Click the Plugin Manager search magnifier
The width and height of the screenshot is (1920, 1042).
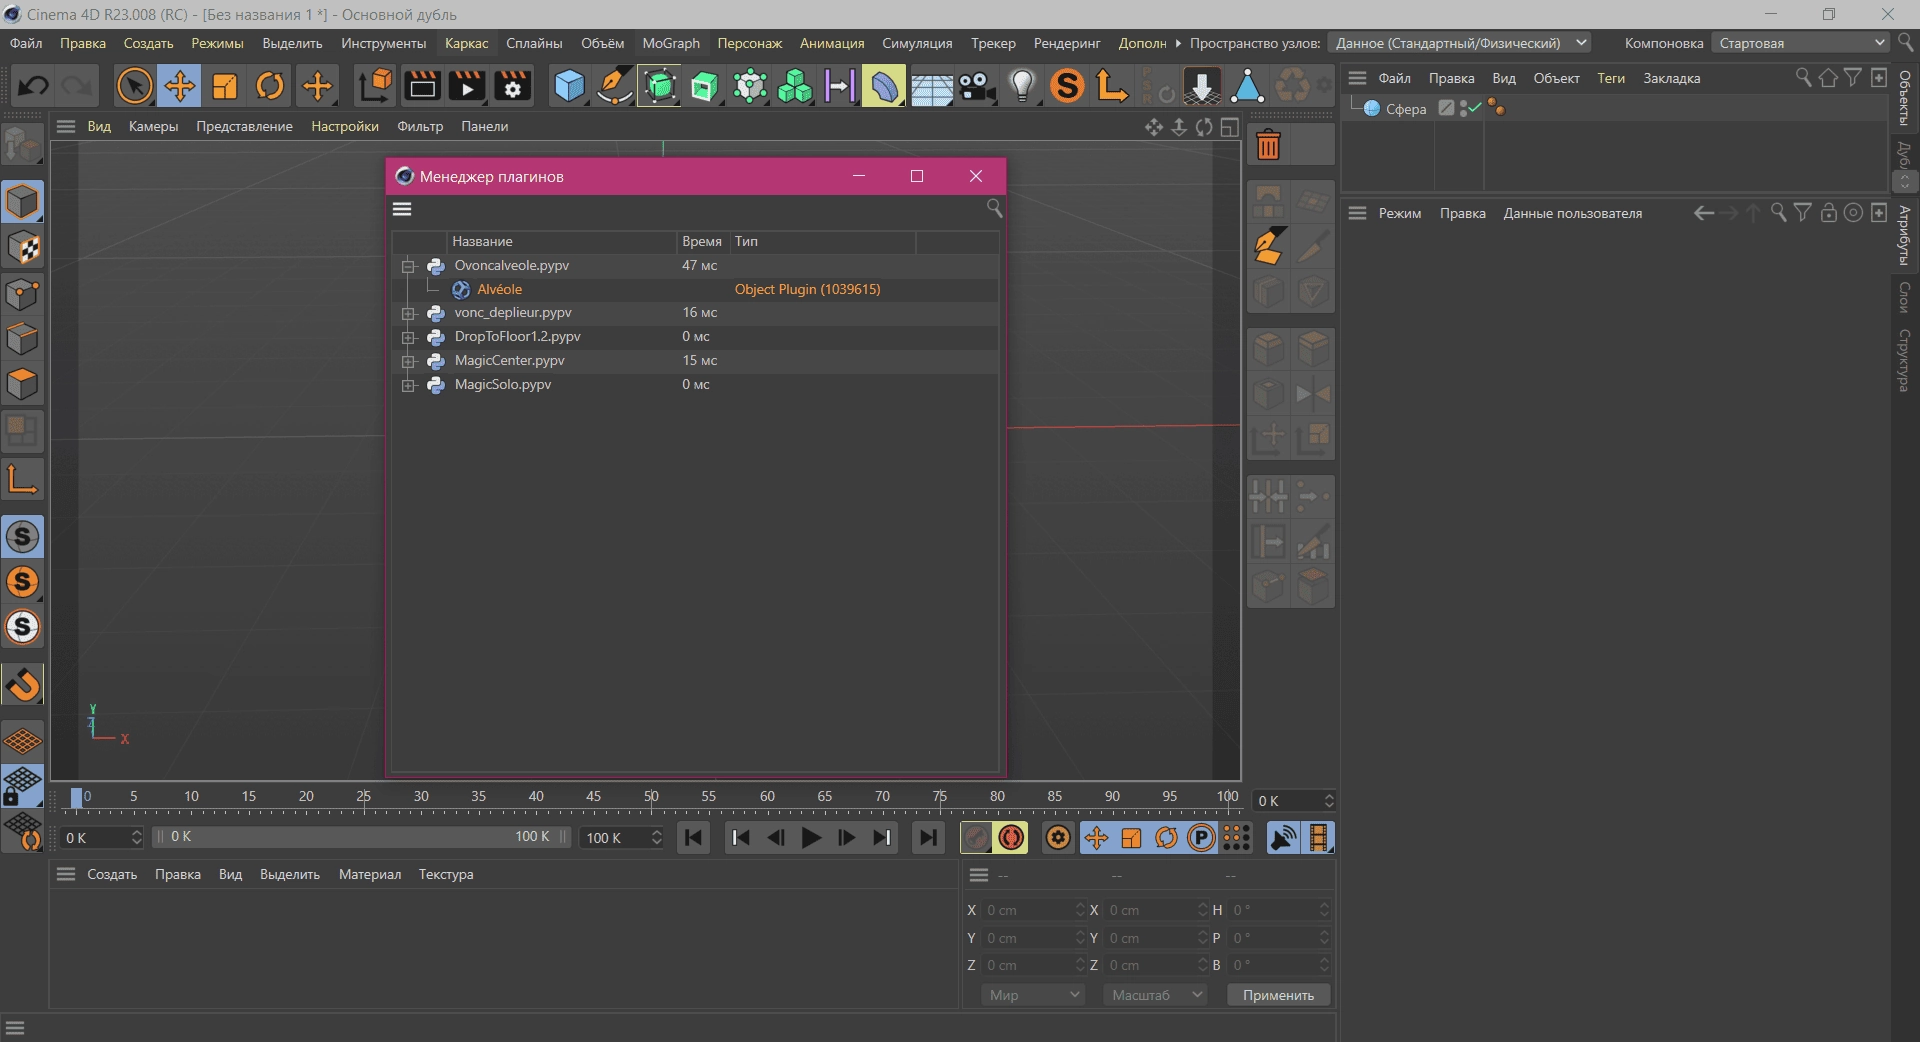tap(994, 208)
